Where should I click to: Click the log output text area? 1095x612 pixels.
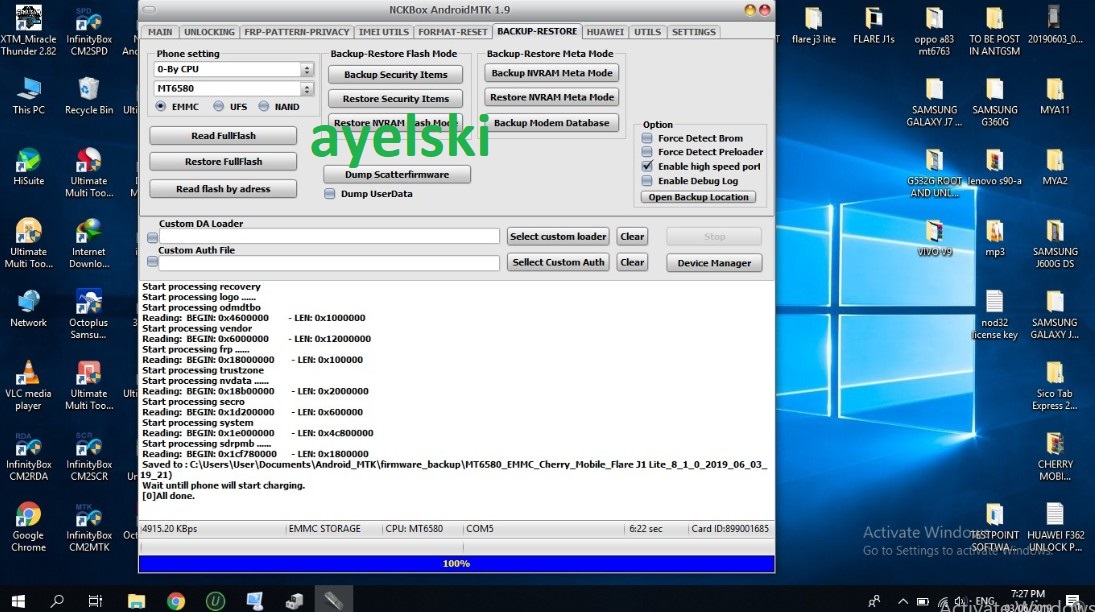coord(457,400)
